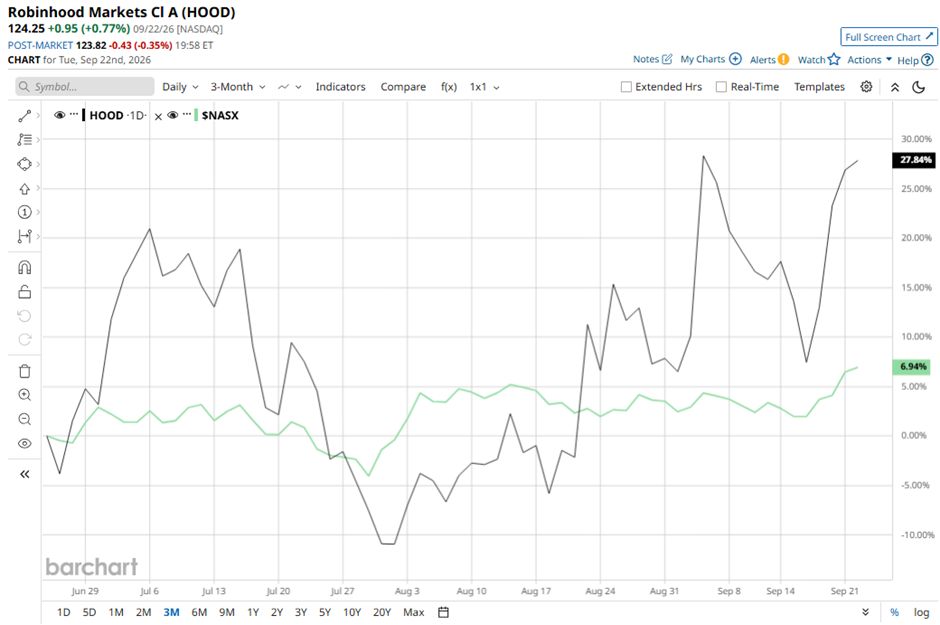Open chart settings gear icon
The width and height of the screenshot is (940, 625).
(866, 87)
